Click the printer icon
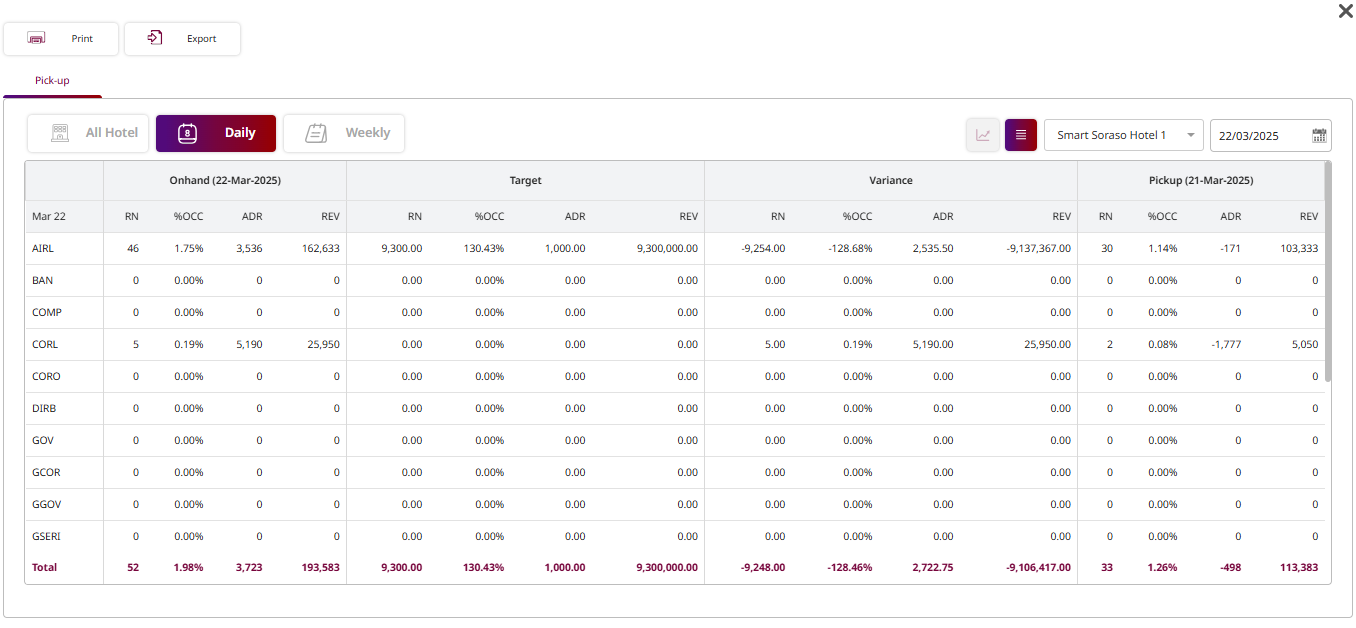Viewport: 1356px width, 628px height. (x=37, y=39)
